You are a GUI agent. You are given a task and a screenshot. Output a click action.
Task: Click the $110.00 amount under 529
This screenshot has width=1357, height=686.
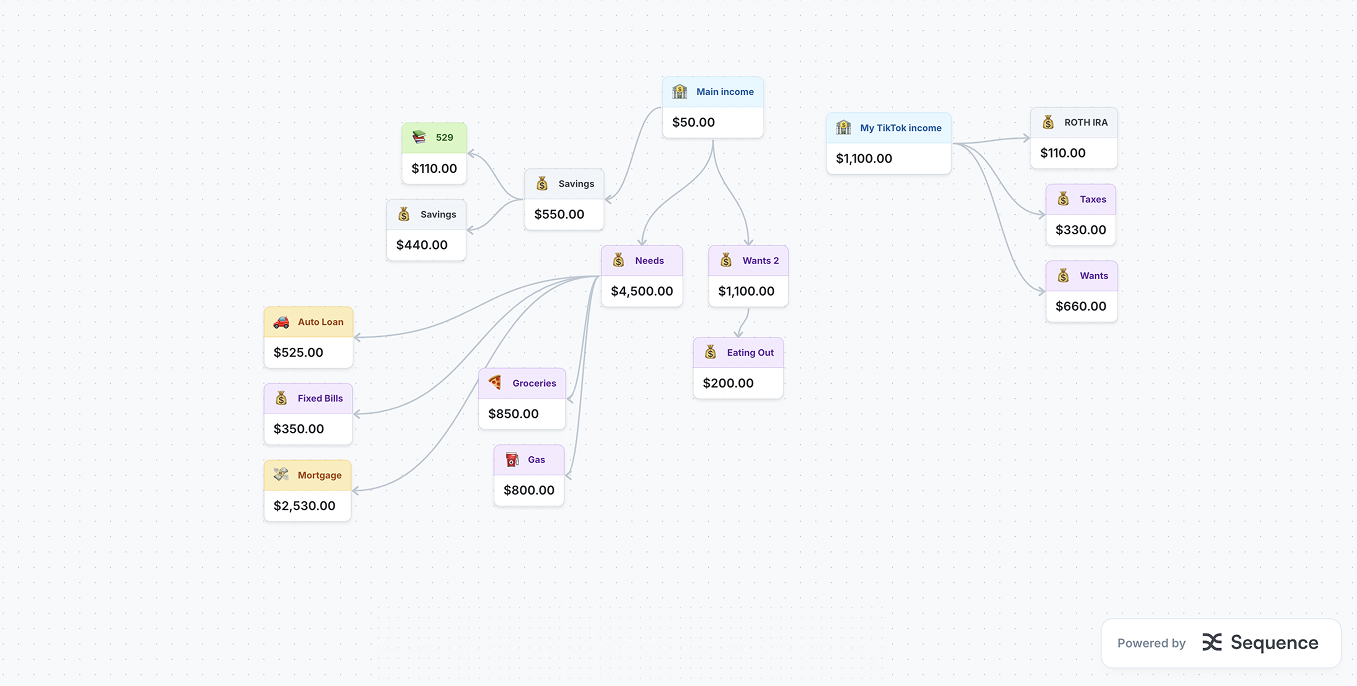(434, 169)
